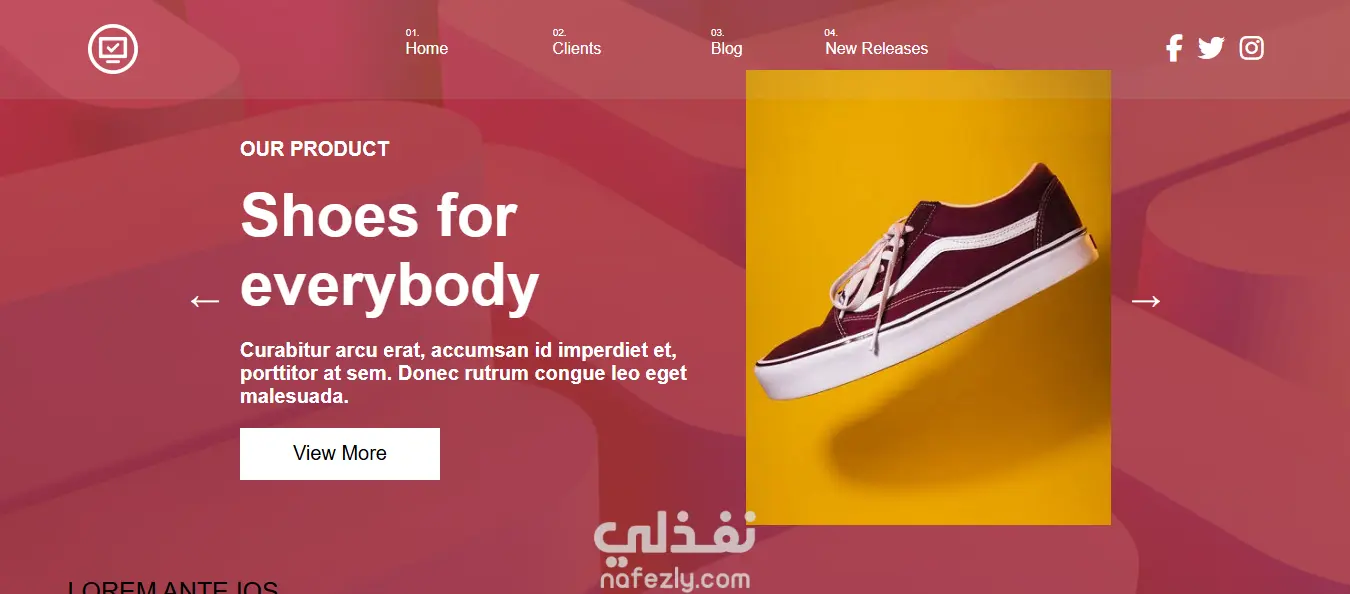
Task: Click the 04. number above New Releases
Action: (x=831, y=32)
